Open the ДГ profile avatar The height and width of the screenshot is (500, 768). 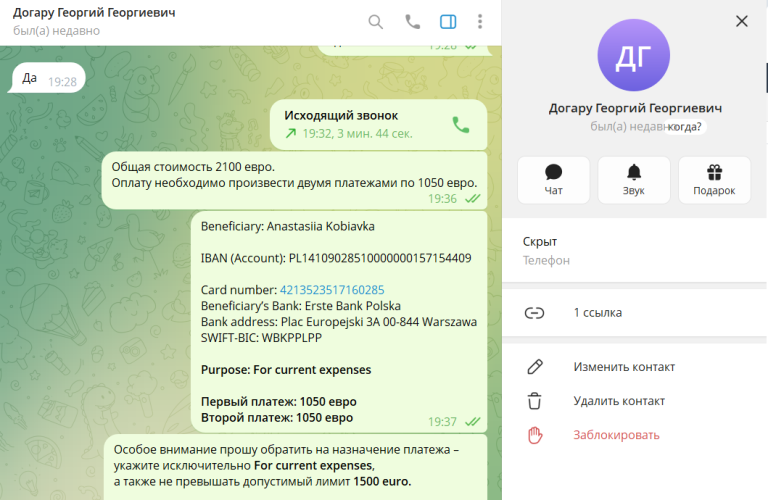(634, 55)
